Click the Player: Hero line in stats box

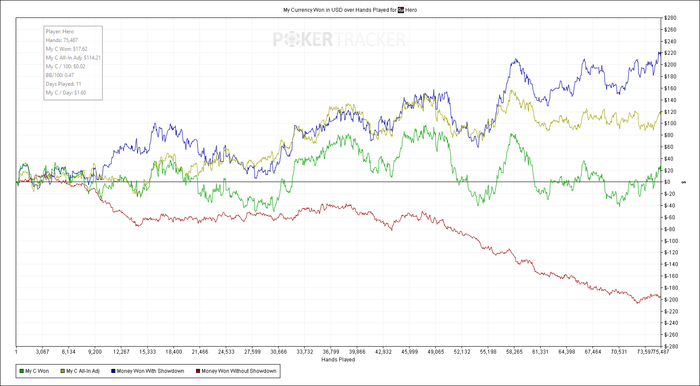click(x=60, y=32)
